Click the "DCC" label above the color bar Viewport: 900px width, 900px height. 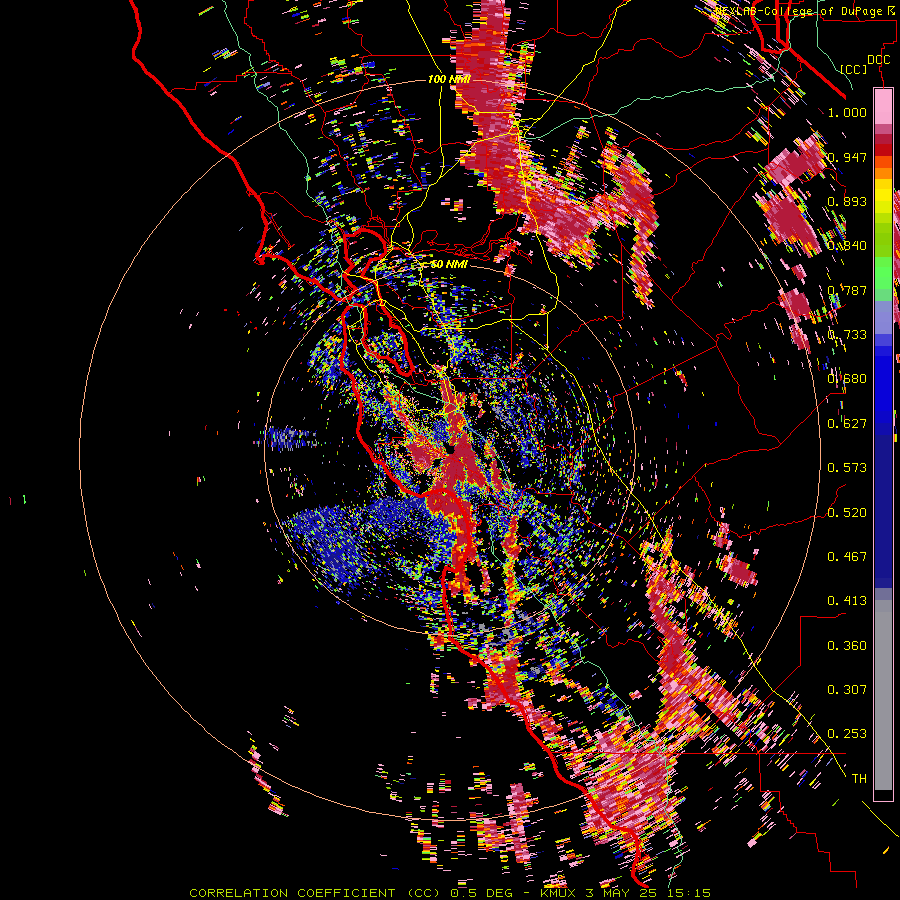coord(878,60)
